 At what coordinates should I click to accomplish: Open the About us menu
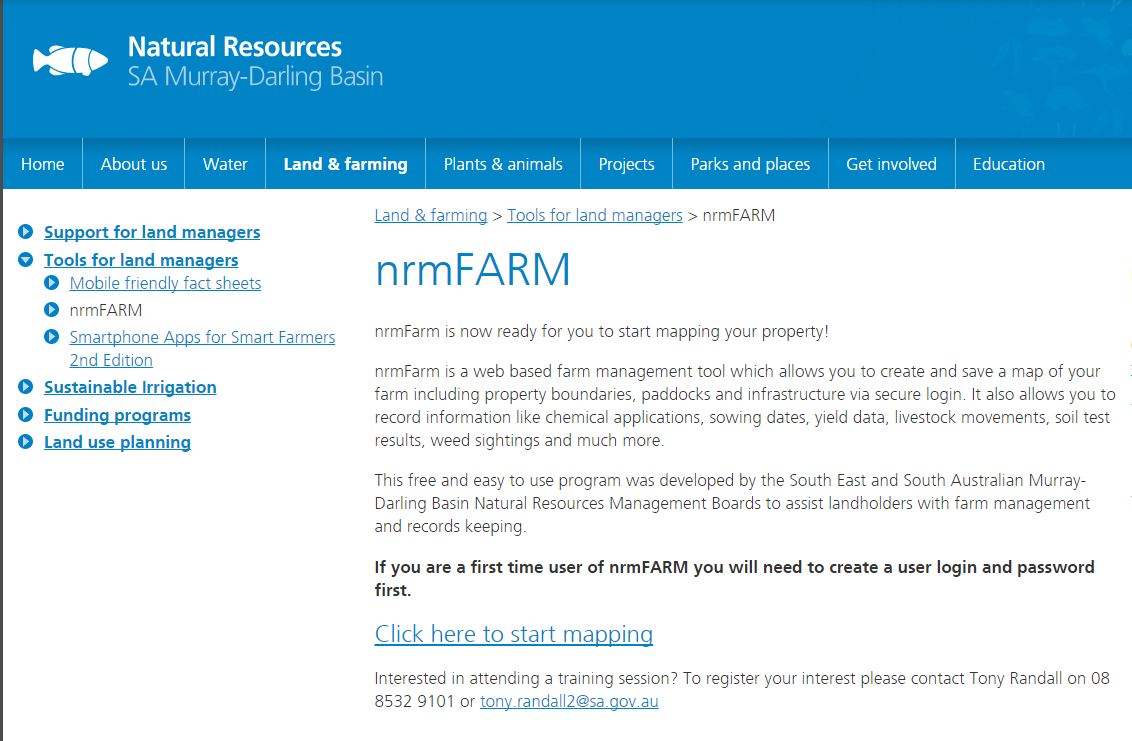(134, 164)
